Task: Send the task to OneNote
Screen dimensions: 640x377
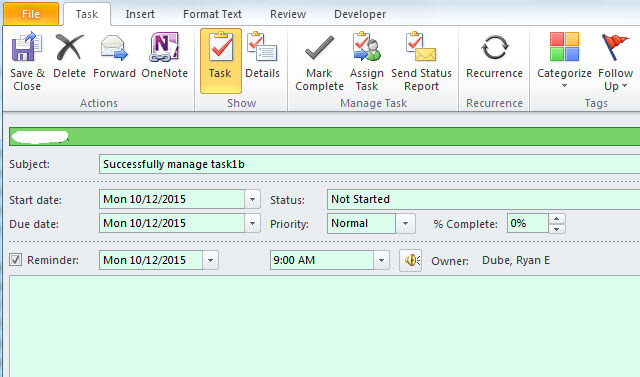Action: click(164, 56)
